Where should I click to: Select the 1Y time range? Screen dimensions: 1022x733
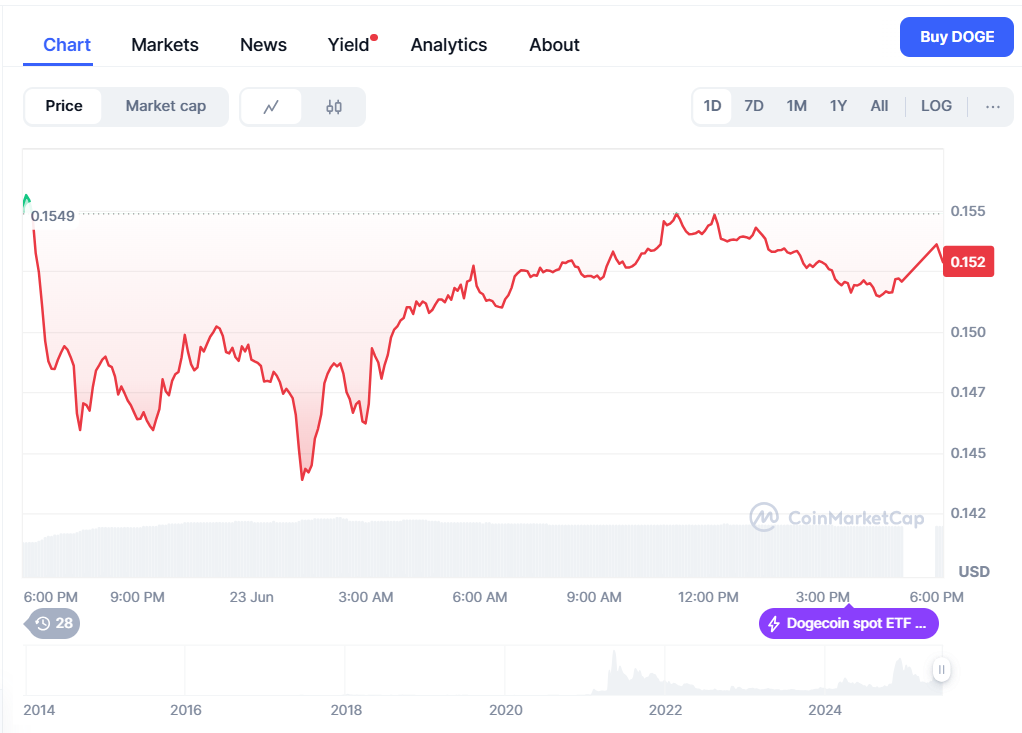pyautogui.click(x=838, y=106)
